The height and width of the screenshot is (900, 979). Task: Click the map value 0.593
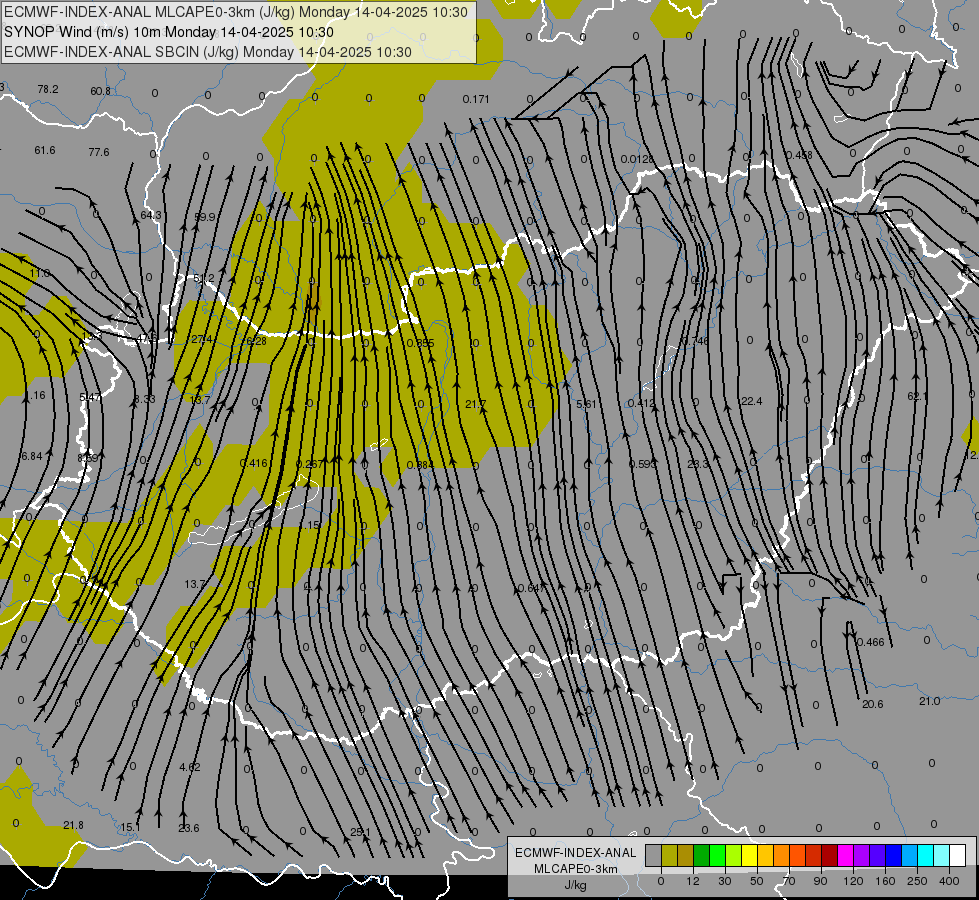pos(642,464)
